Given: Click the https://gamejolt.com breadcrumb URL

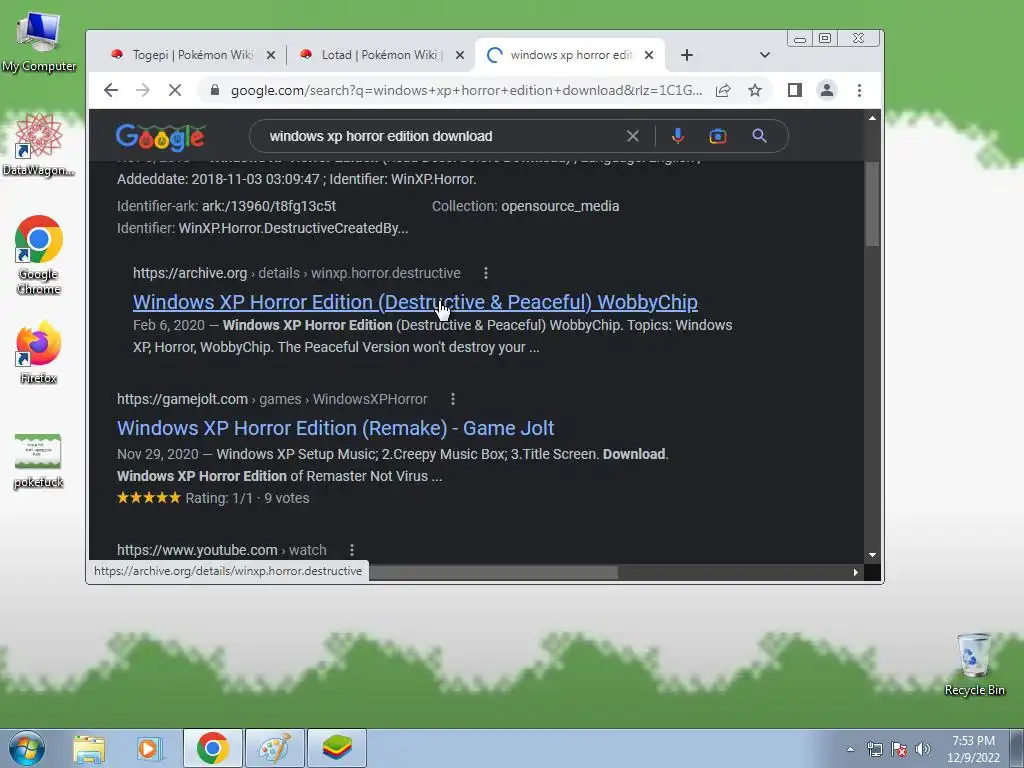Looking at the screenshot, I should click(182, 399).
